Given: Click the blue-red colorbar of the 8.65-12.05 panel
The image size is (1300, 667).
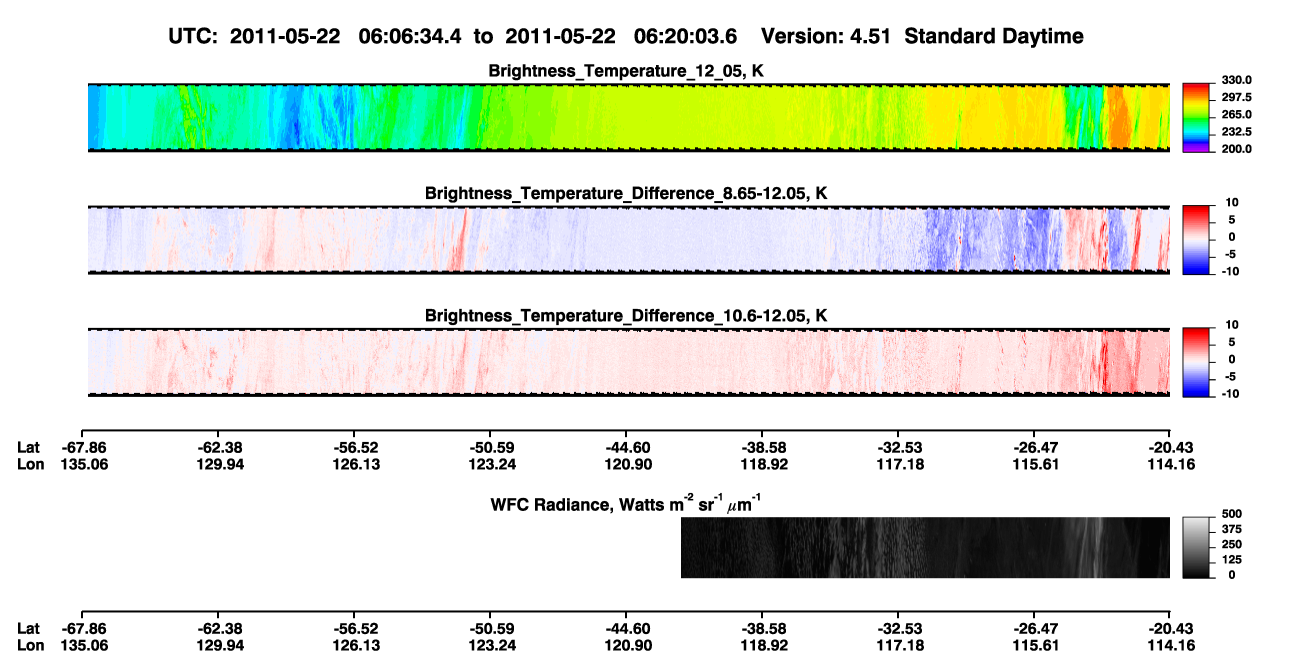Looking at the screenshot, I should 1196,239.
